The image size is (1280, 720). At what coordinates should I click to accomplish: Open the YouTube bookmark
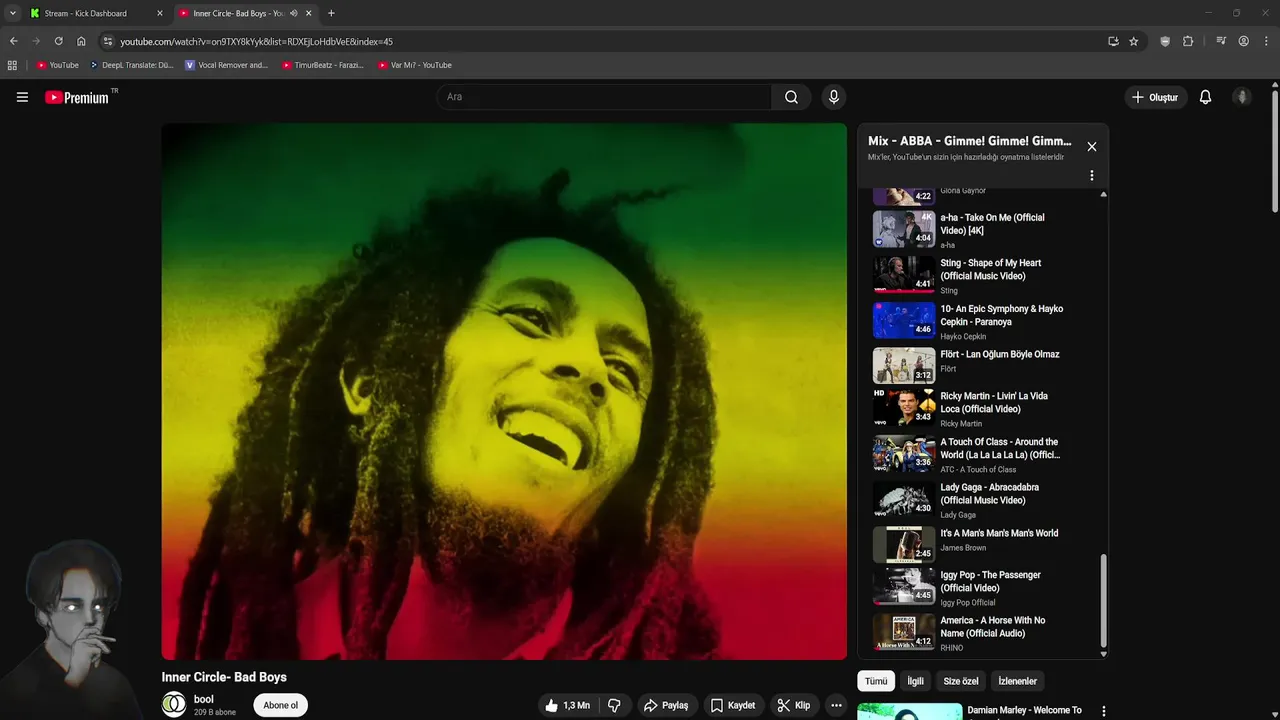point(57,65)
